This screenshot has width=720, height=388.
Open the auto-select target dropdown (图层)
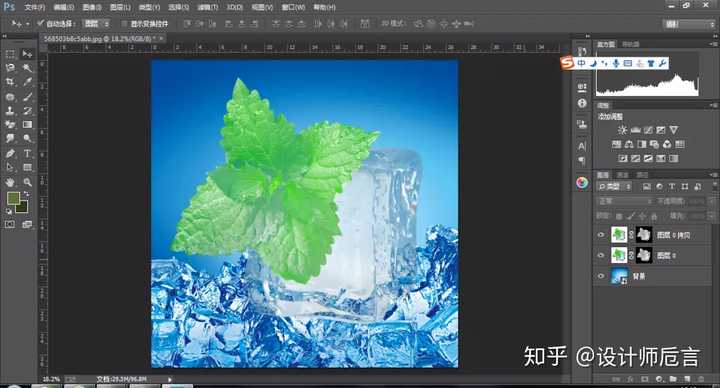[96, 23]
